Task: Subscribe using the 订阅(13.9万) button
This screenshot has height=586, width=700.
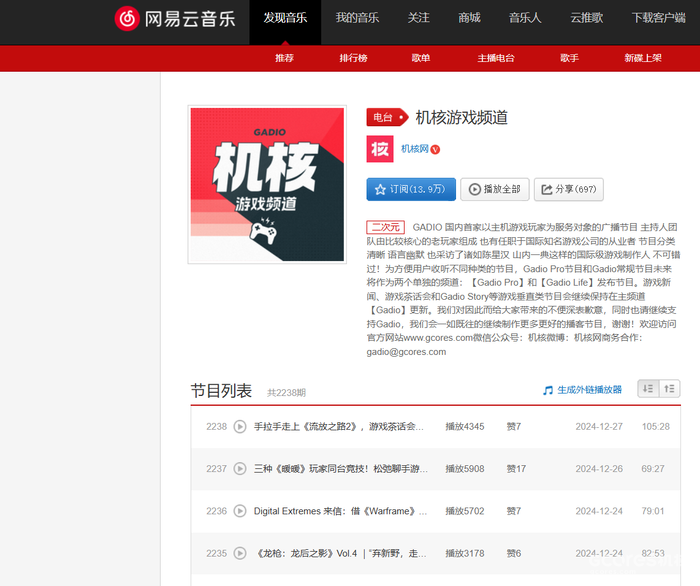Action: tap(411, 189)
